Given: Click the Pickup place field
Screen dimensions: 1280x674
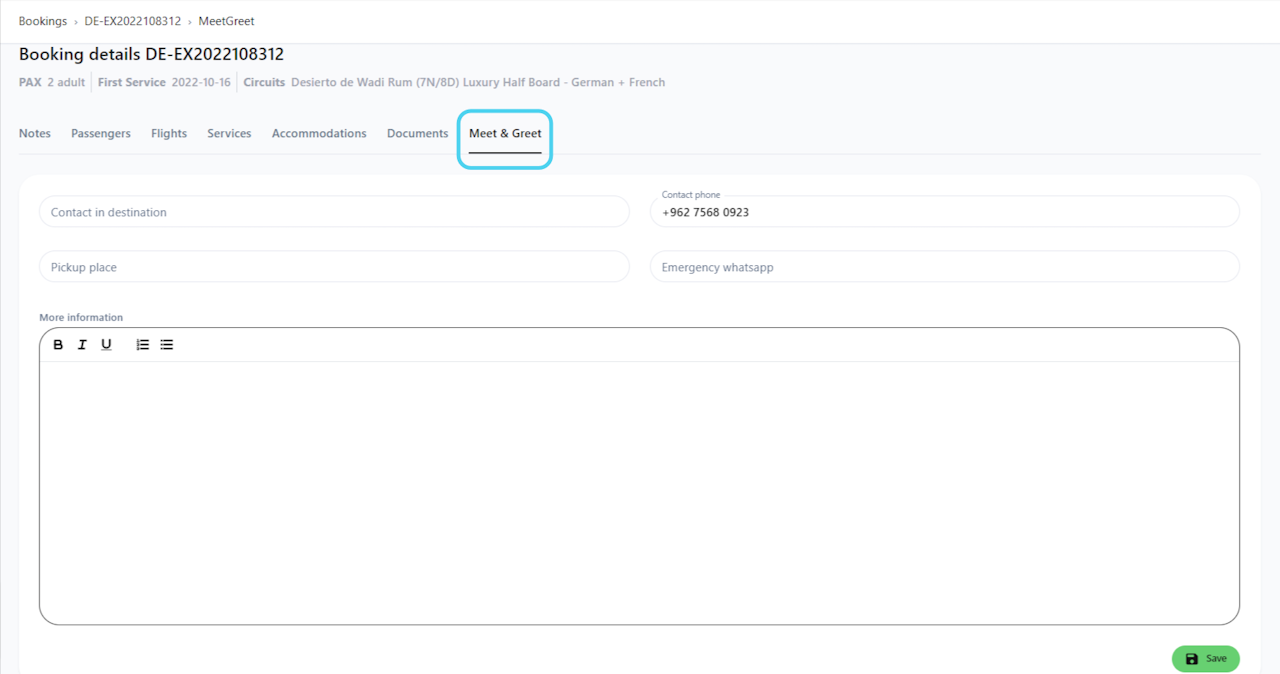Looking at the screenshot, I should tap(334, 267).
